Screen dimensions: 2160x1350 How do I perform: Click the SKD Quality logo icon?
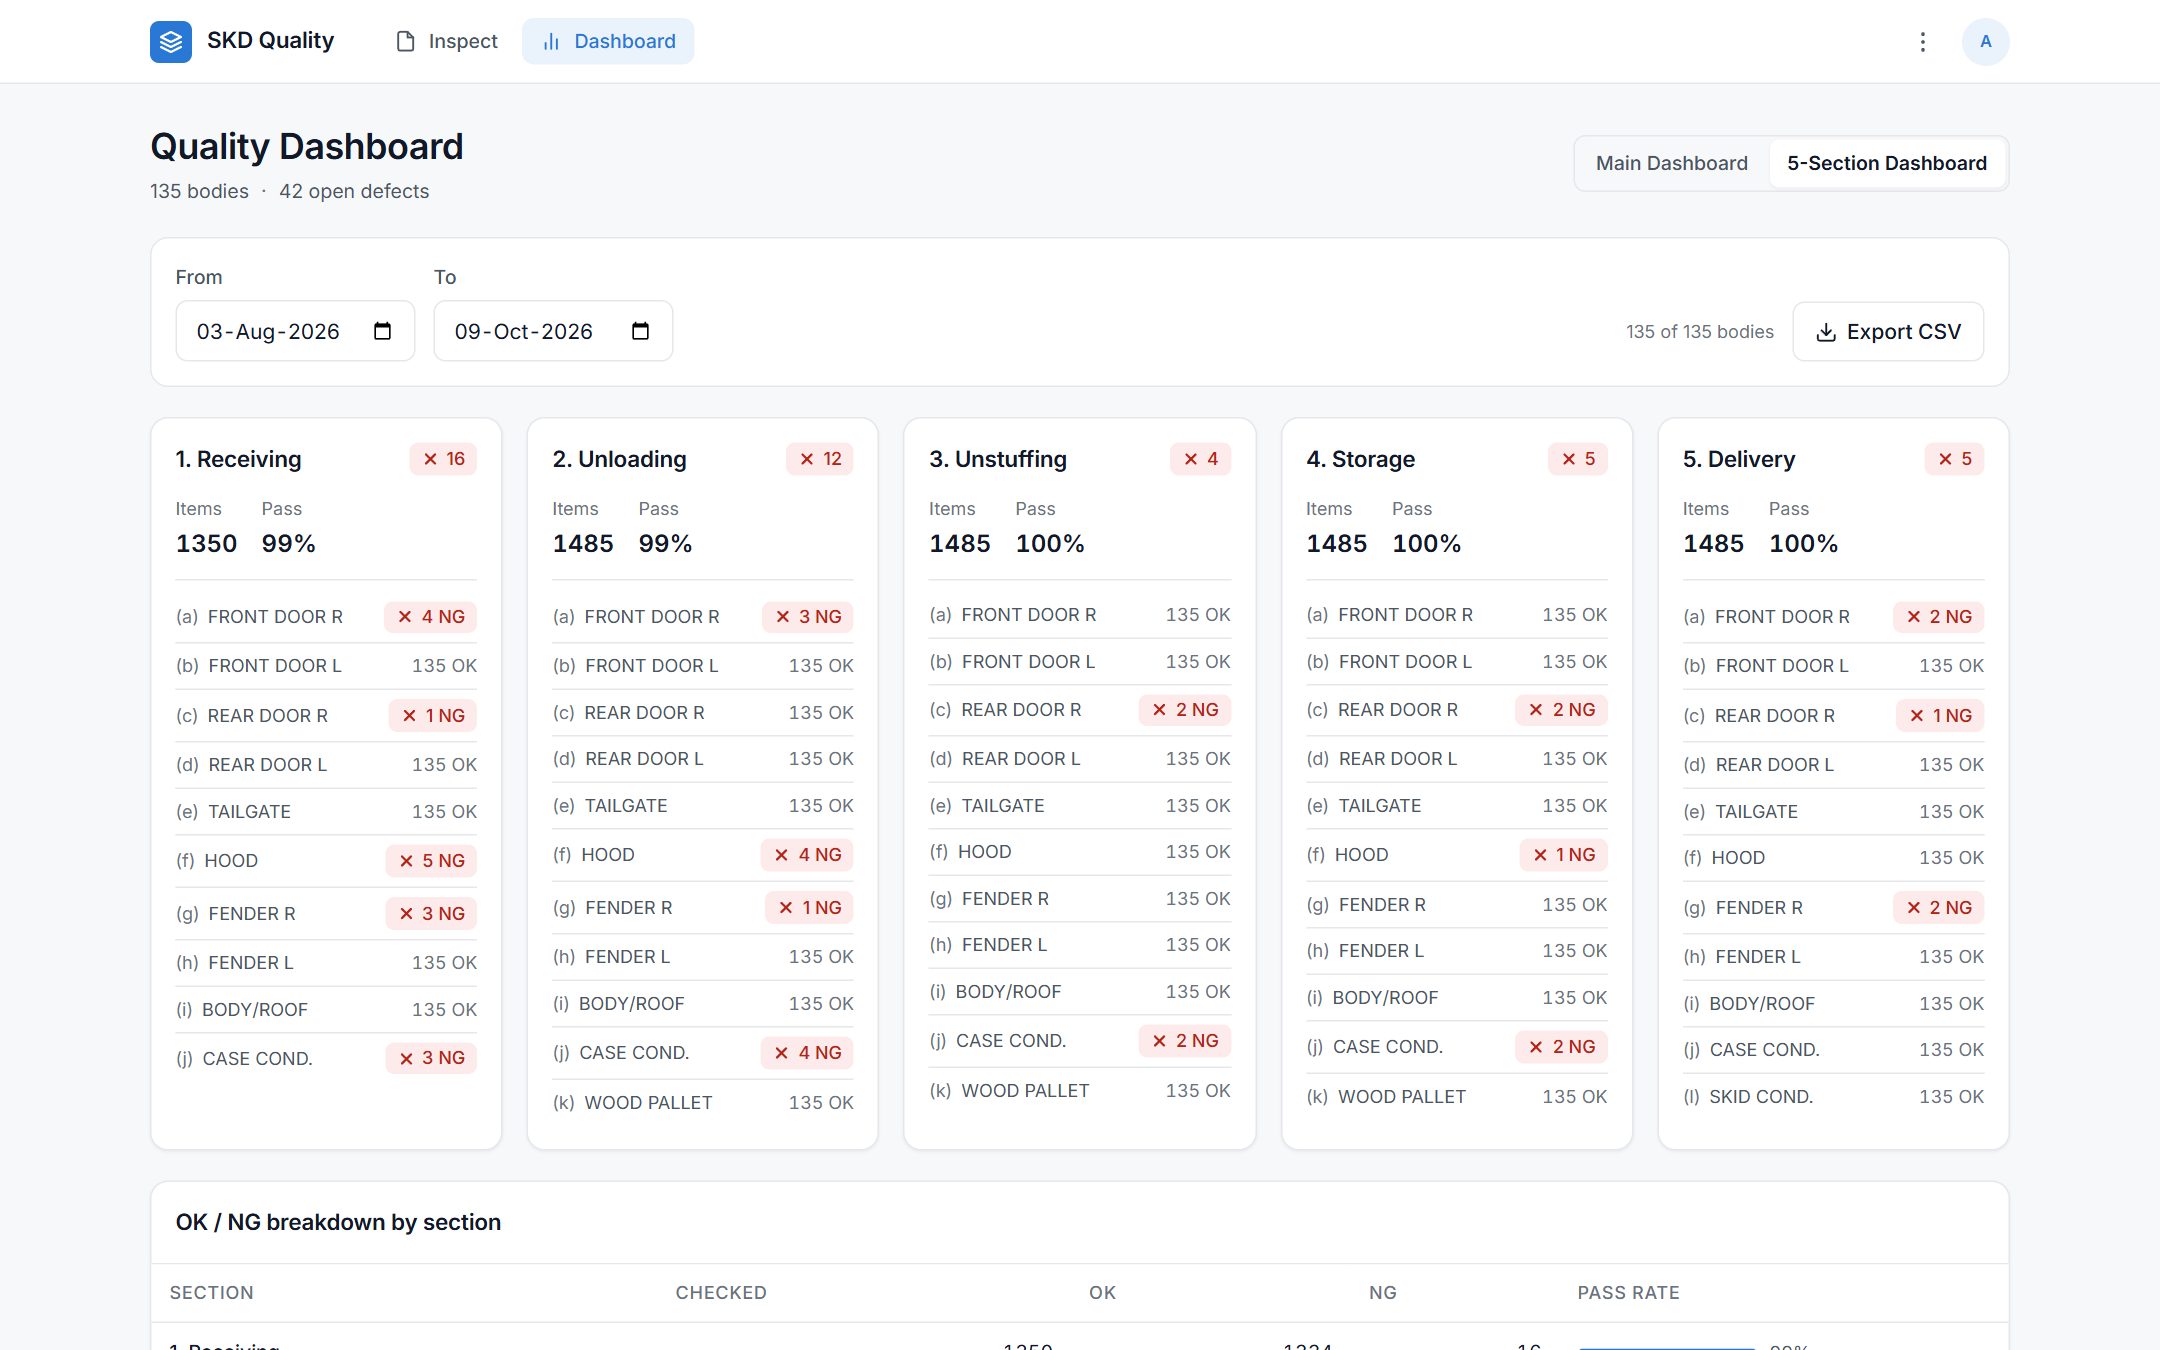(x=171, y=41)
